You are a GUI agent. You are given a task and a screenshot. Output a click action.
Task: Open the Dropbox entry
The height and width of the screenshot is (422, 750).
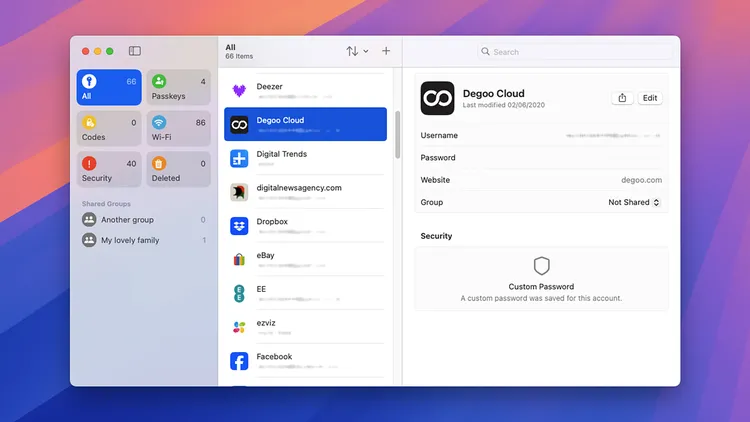coord(305,226)
